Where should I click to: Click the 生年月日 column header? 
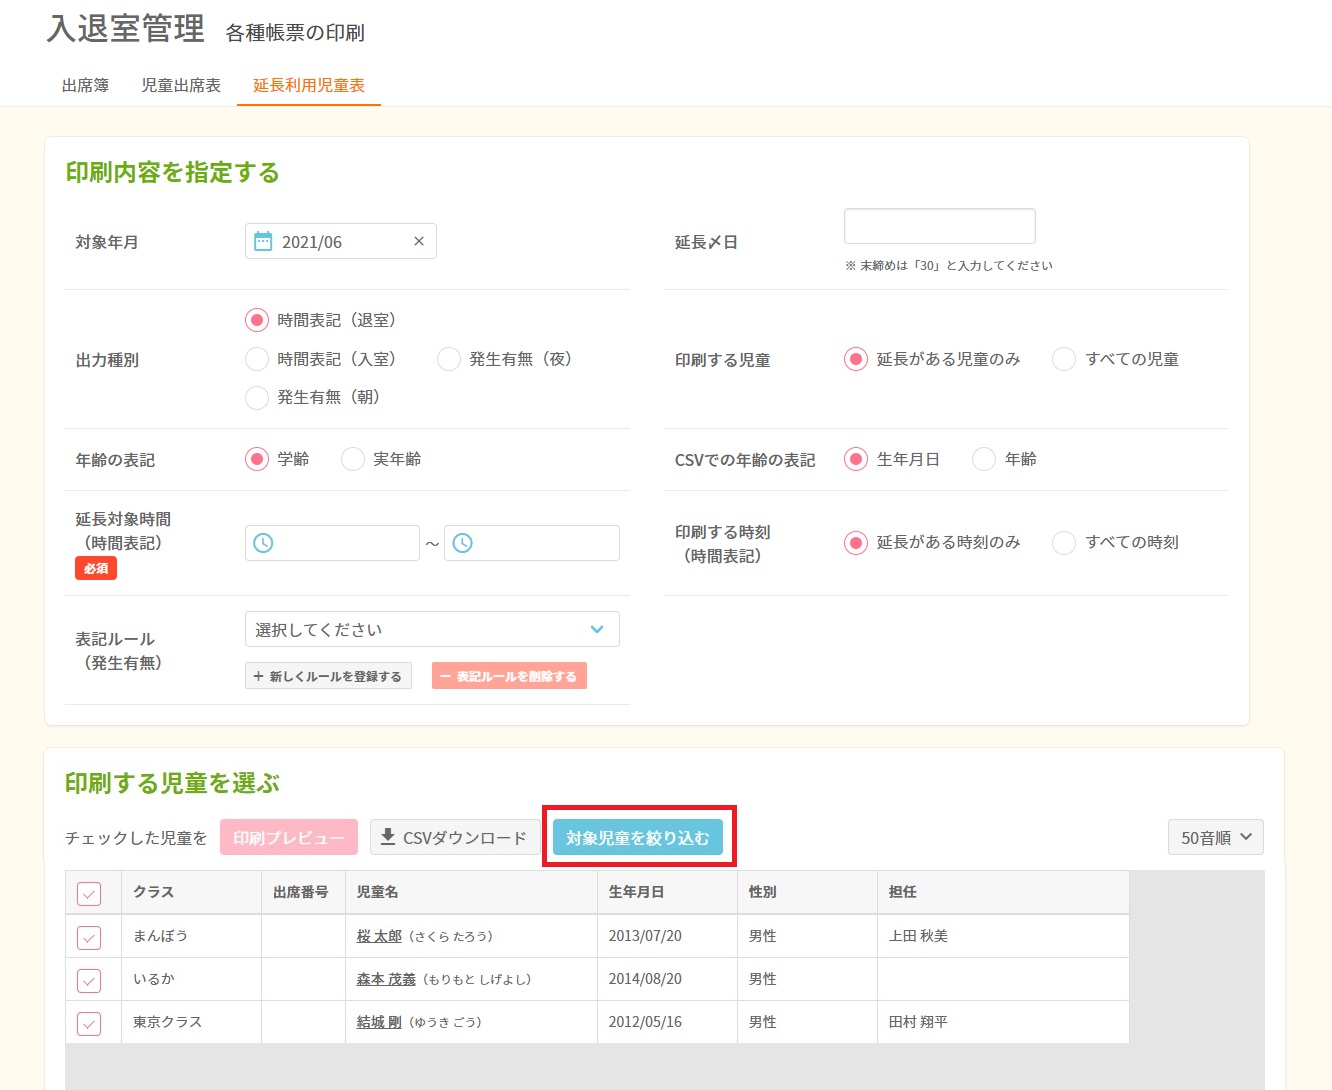pyautogui.click(x=667, y=892)
